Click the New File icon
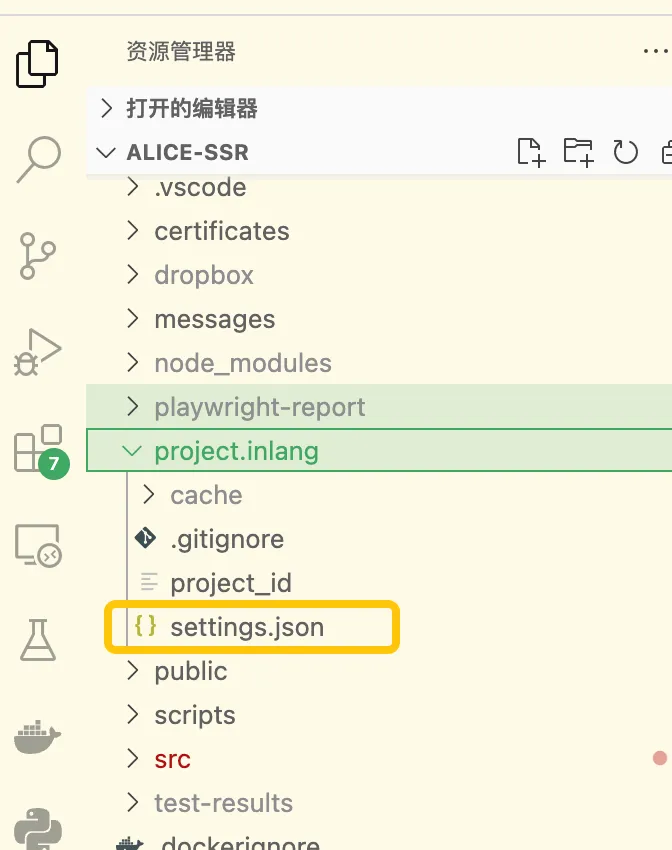This screenshot has height=850, width=672. [531, 152]
